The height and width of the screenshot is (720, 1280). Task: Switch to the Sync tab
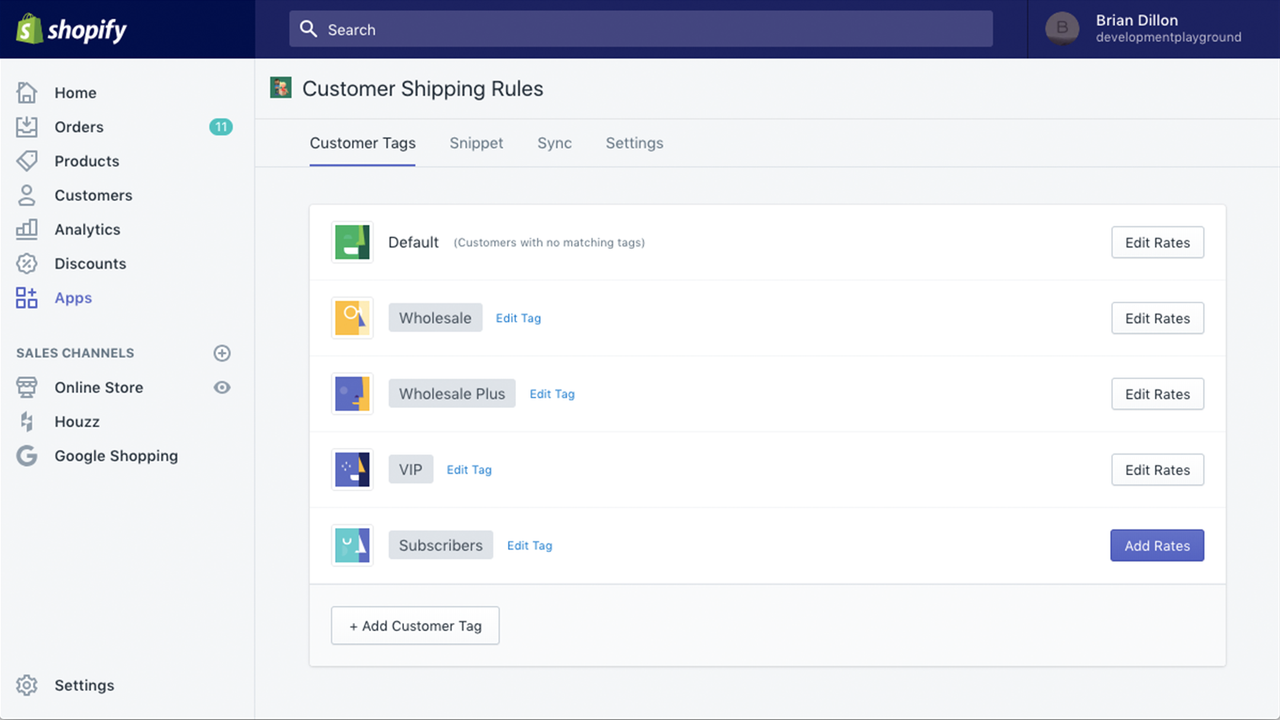554,143
